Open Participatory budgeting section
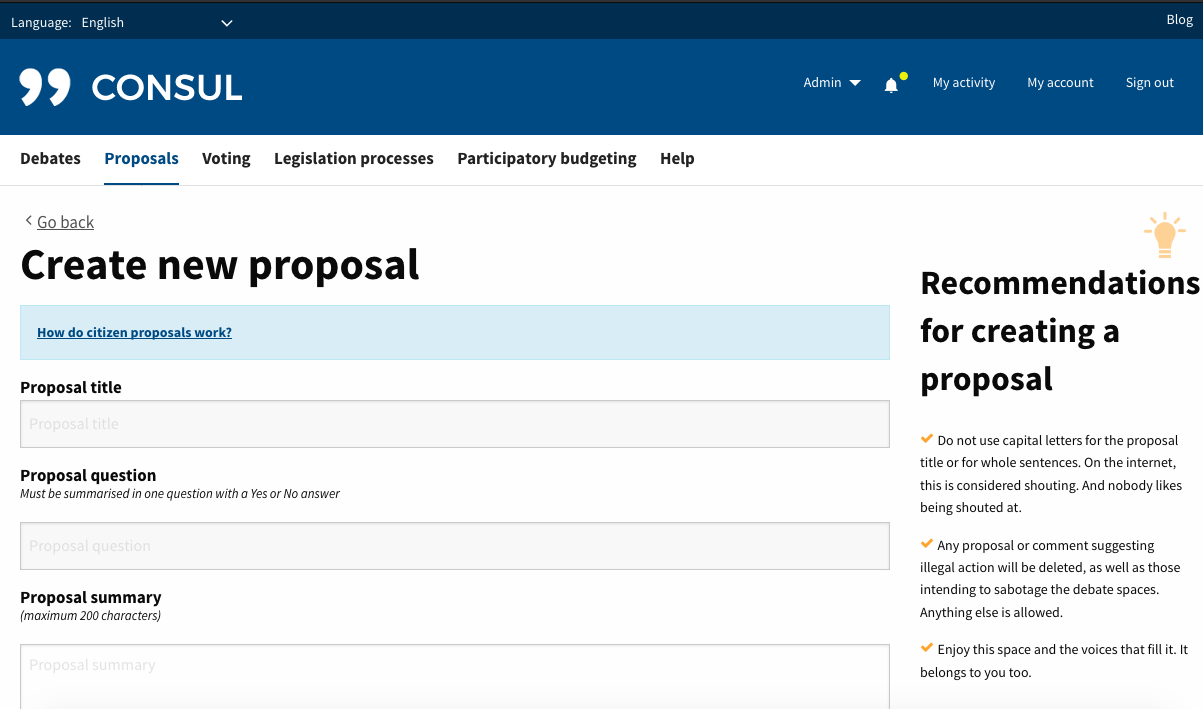Screen dimensions: 1203x709 pyautogui.click(x=546, y=158)
